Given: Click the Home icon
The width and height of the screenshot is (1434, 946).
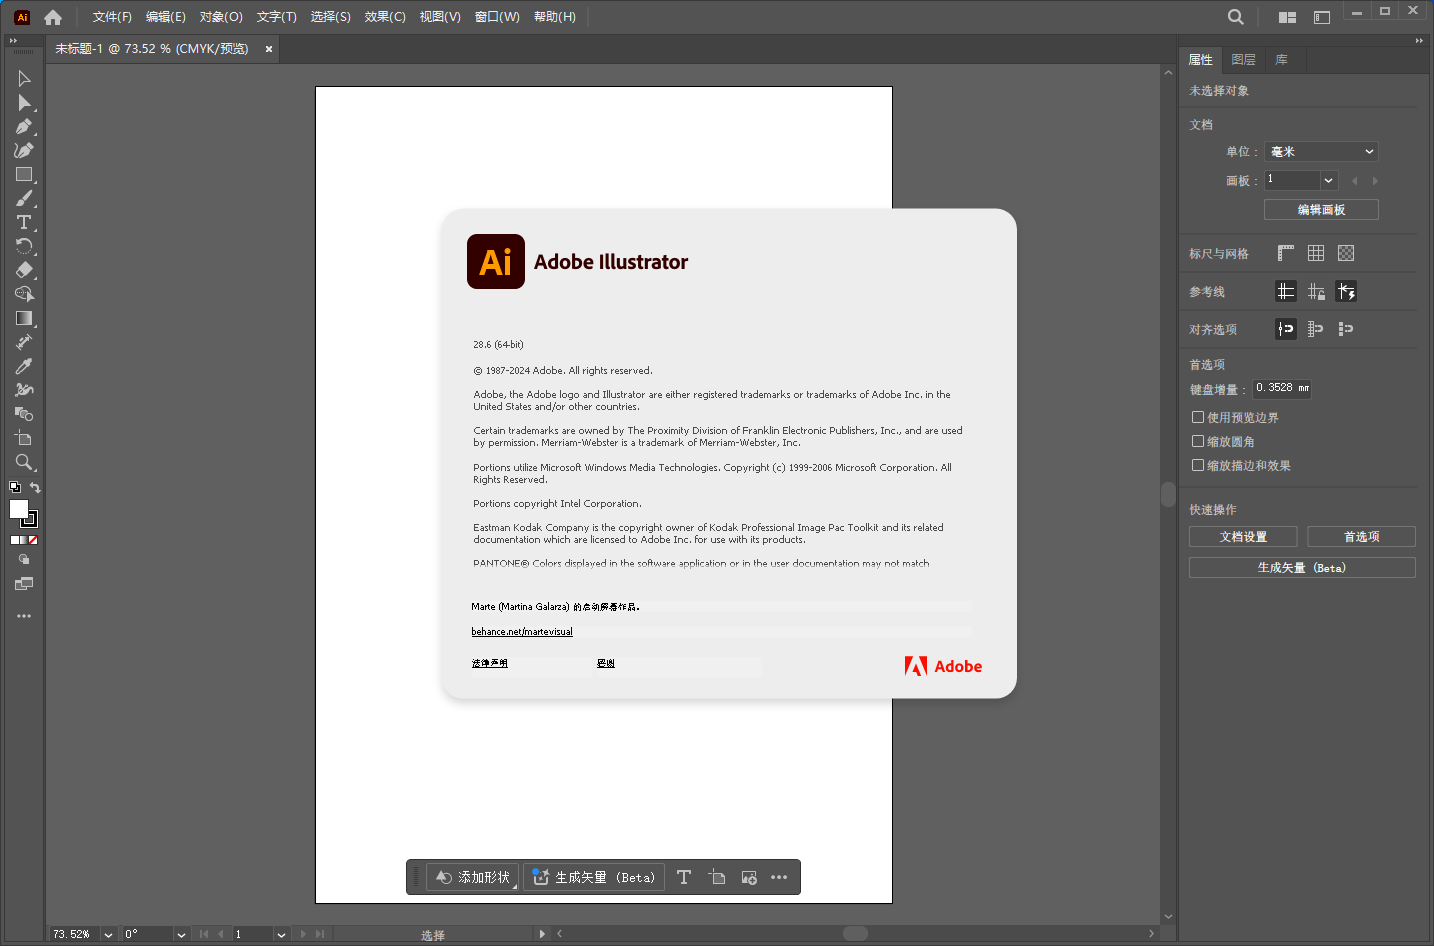Looking at the screenshot, I should (53, 17).
